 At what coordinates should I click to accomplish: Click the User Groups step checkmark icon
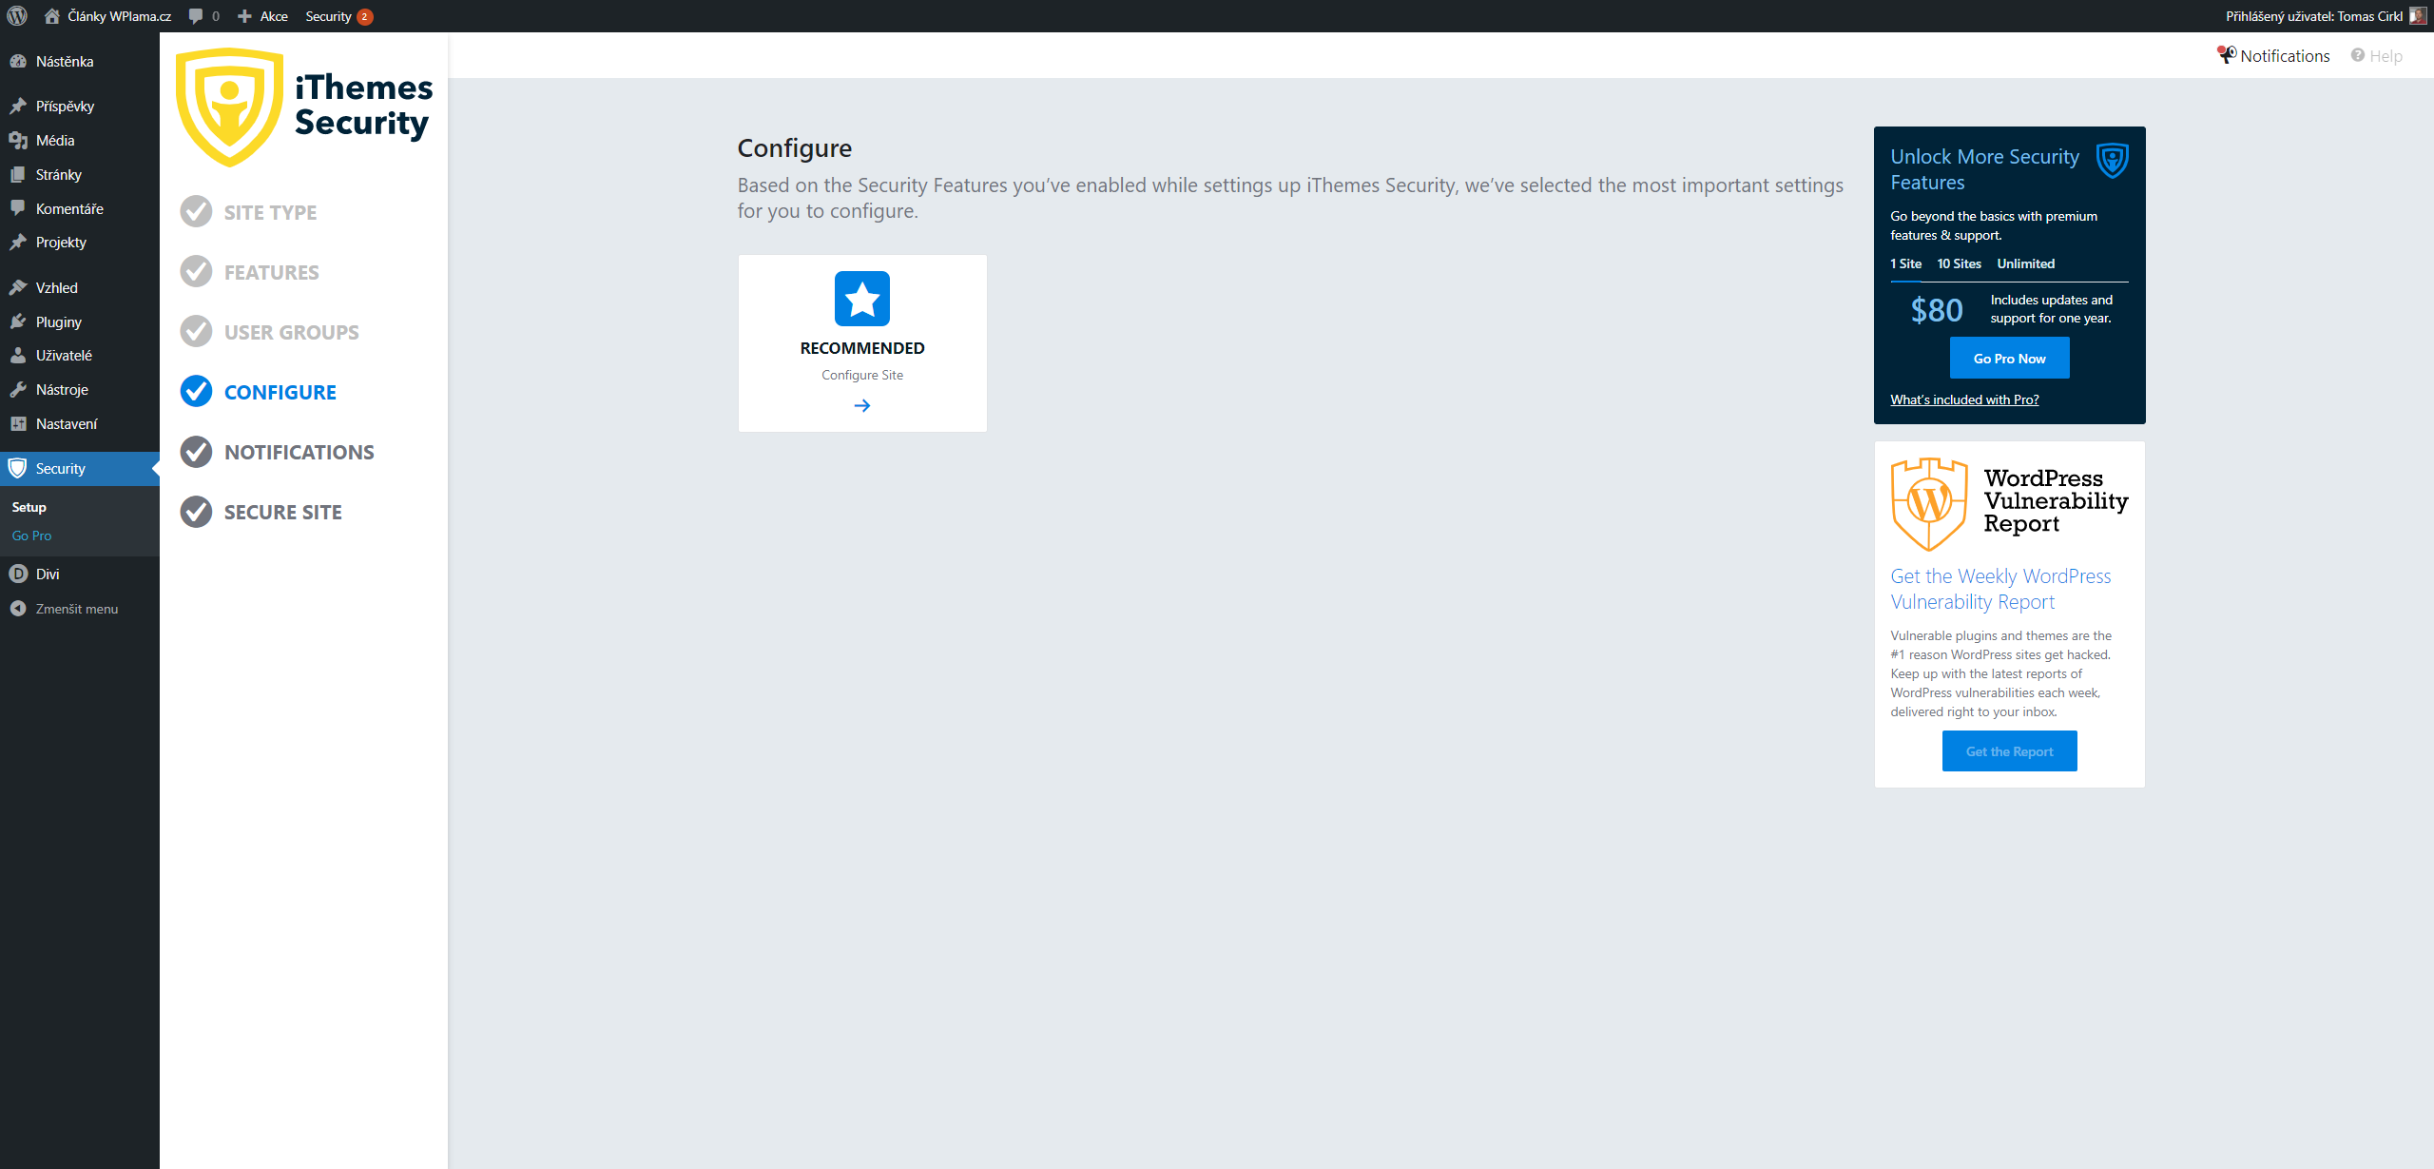196,331
